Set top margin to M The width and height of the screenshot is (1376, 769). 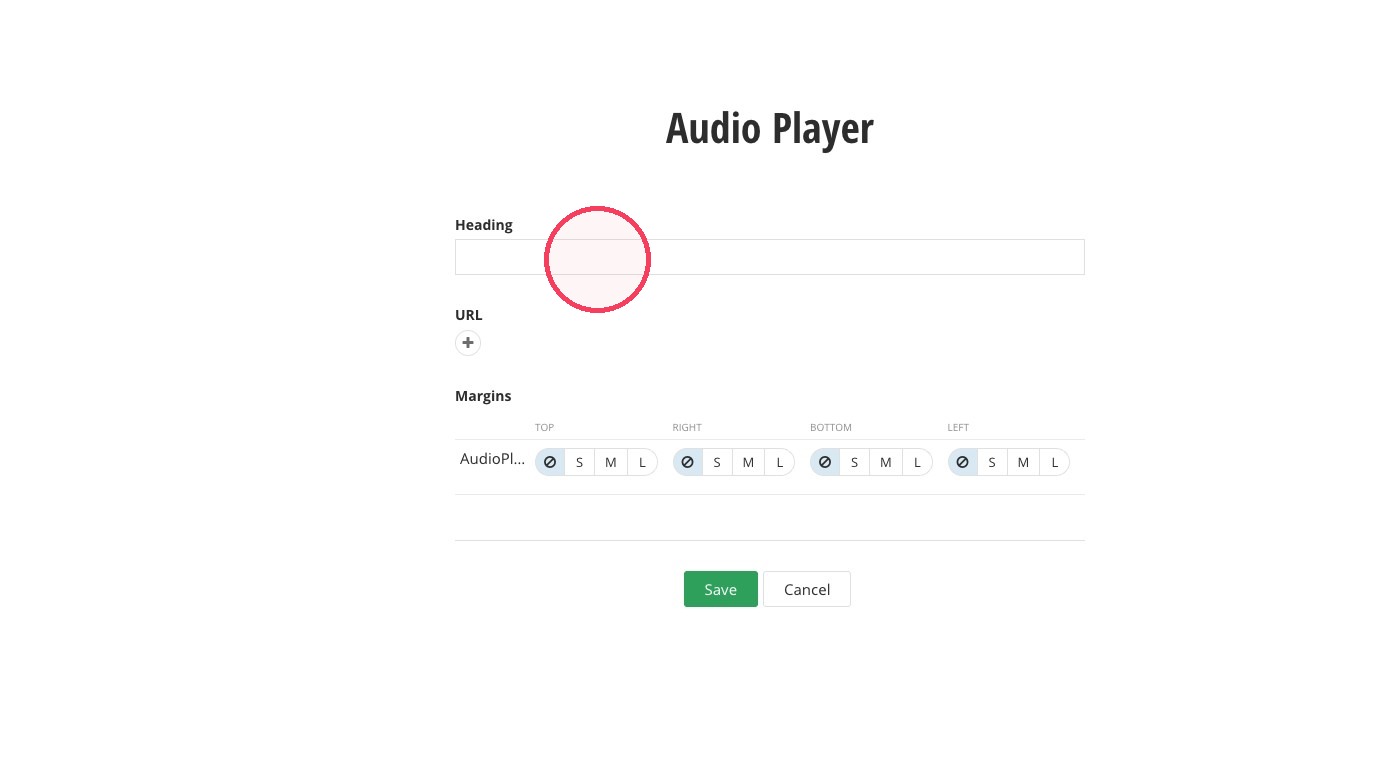[611, 462]
